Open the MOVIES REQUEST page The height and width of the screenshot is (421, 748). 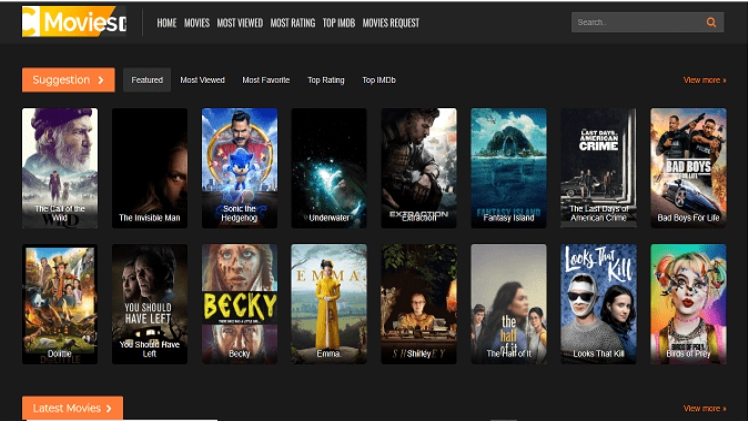tap(391, 23)
